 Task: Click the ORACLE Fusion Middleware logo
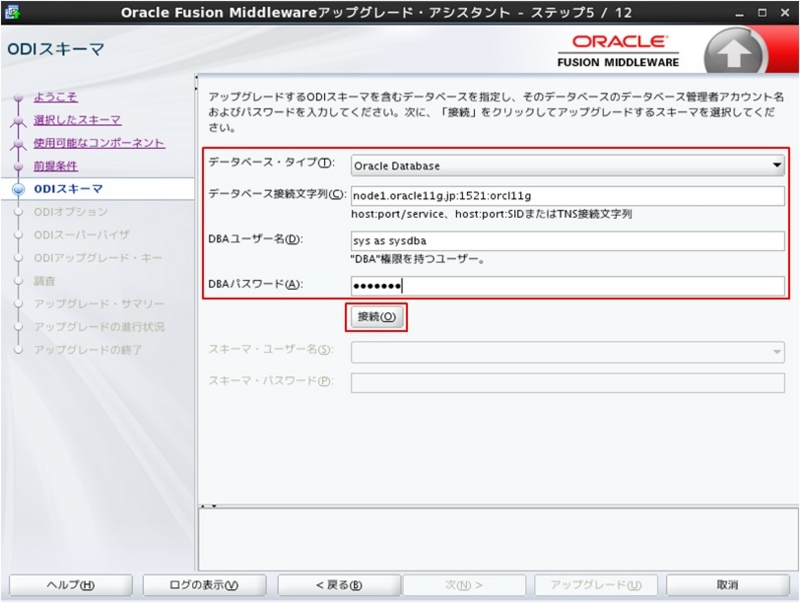[618, 51]
